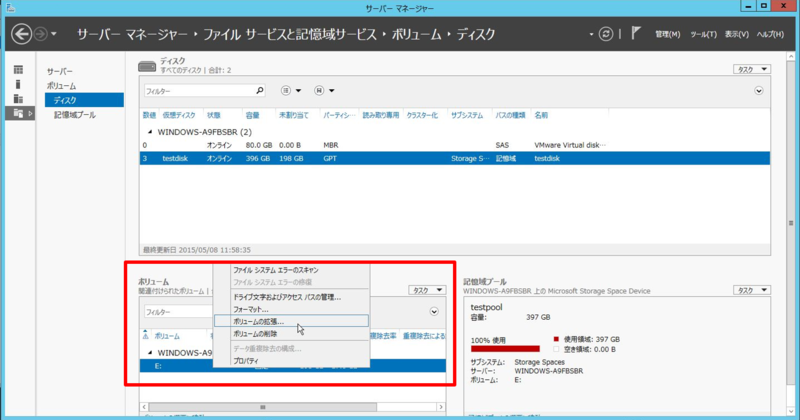Select the All Servers sidebar icon
Image resolution: width=800 pixels, height=420 pixels.
[18, 98]
